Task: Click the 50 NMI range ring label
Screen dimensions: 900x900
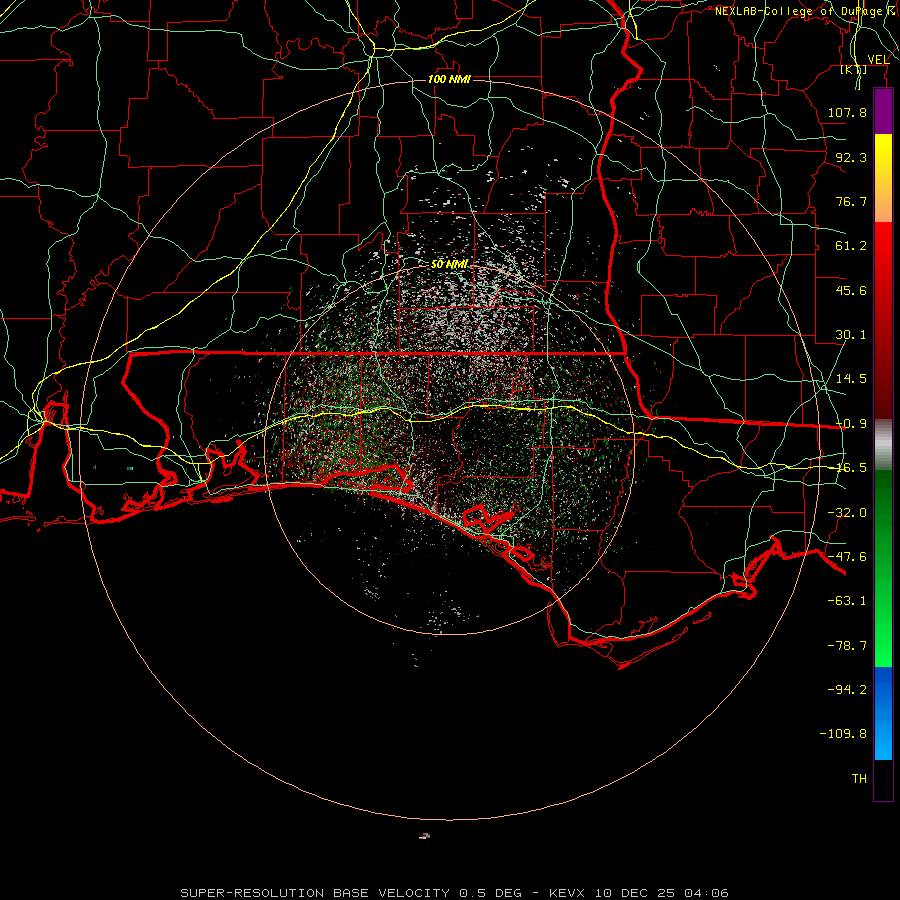Action: (449, 264)
